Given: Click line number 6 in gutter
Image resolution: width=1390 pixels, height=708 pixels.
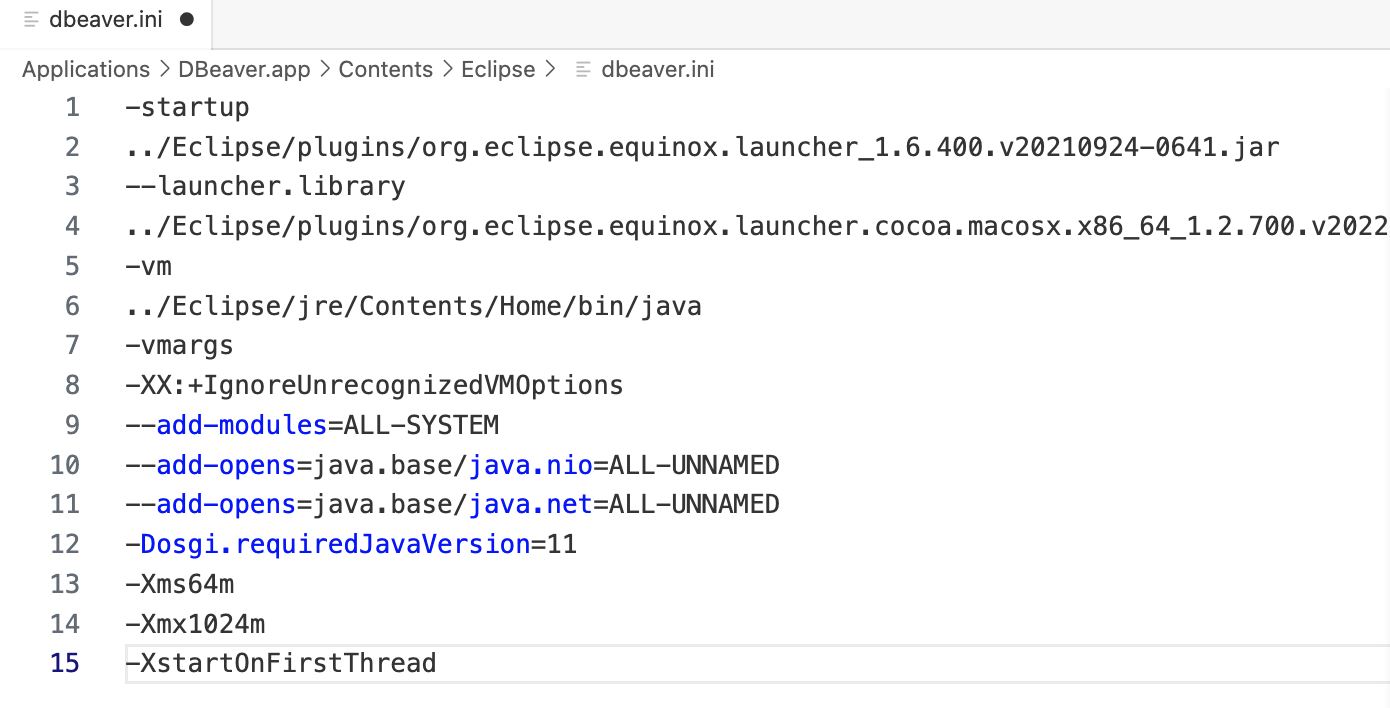Looking at the screenshot, I should [x=72, y=305].
